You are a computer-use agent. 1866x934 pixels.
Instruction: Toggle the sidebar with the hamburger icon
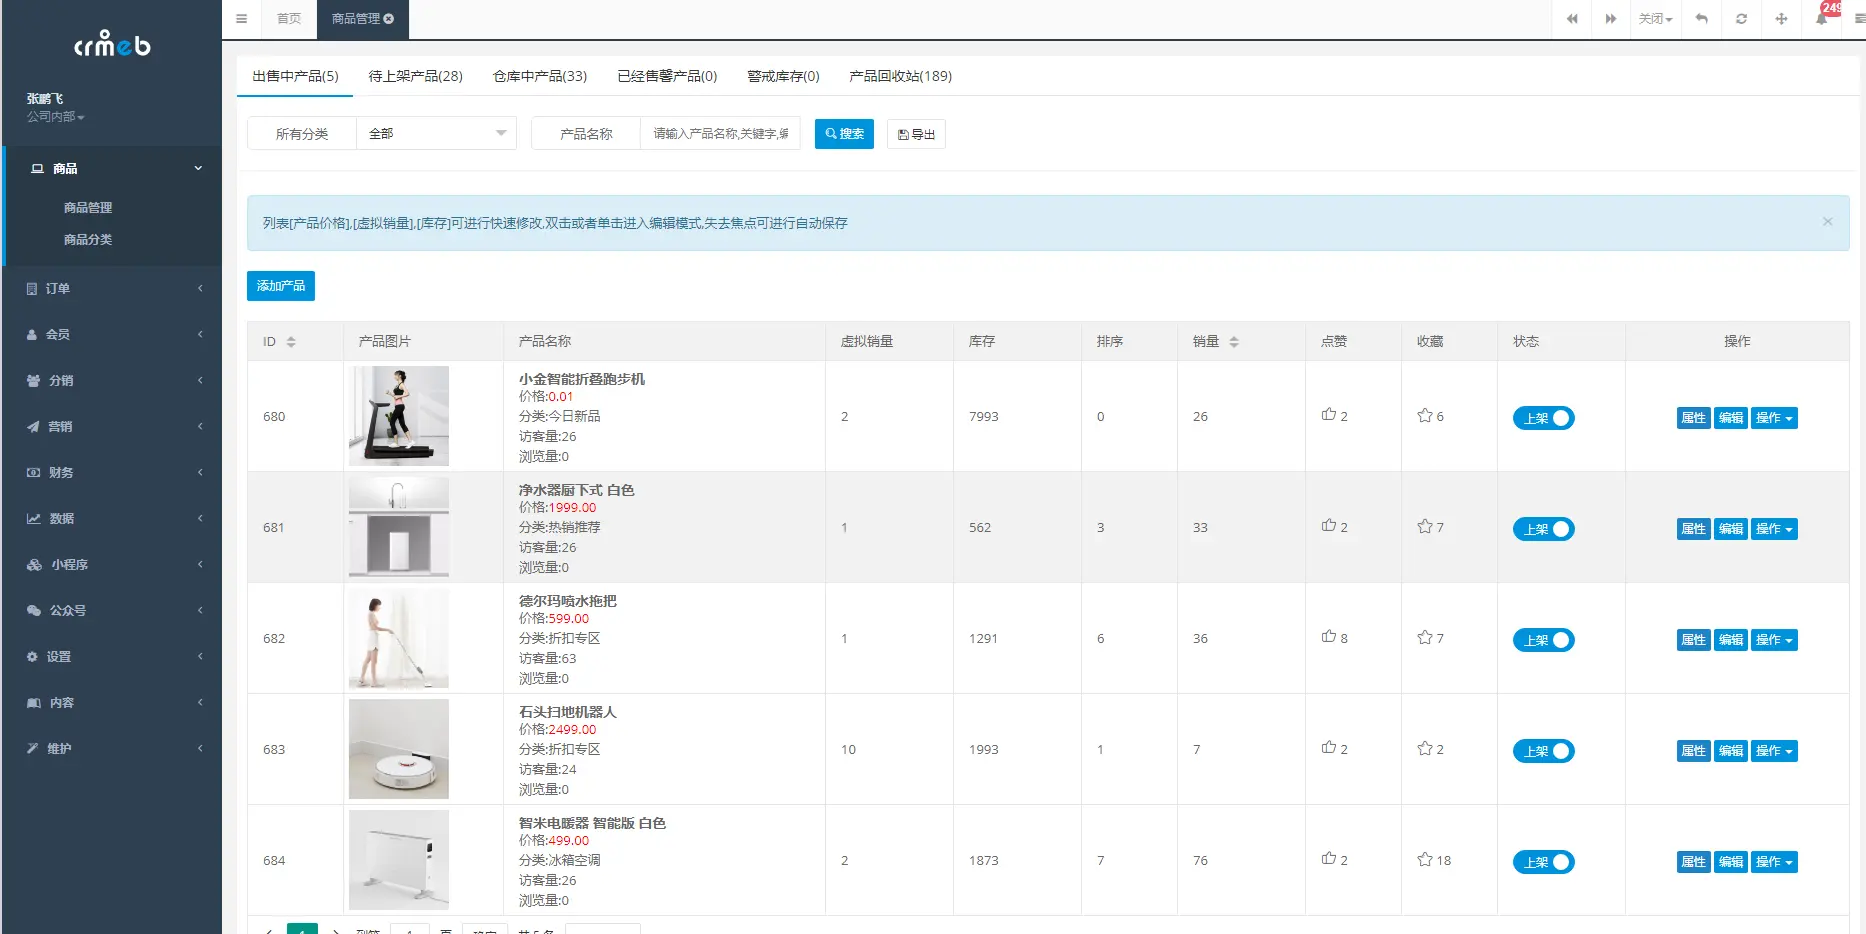[241, 19]
